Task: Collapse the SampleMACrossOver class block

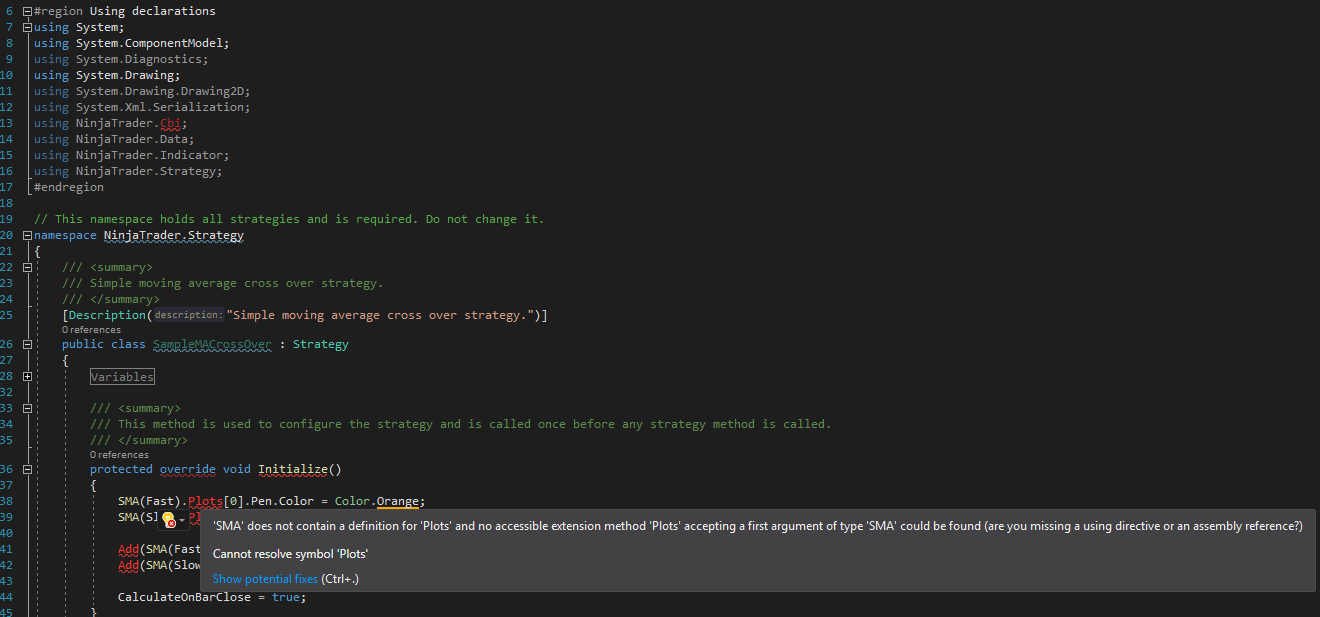Action: point(27,344)
